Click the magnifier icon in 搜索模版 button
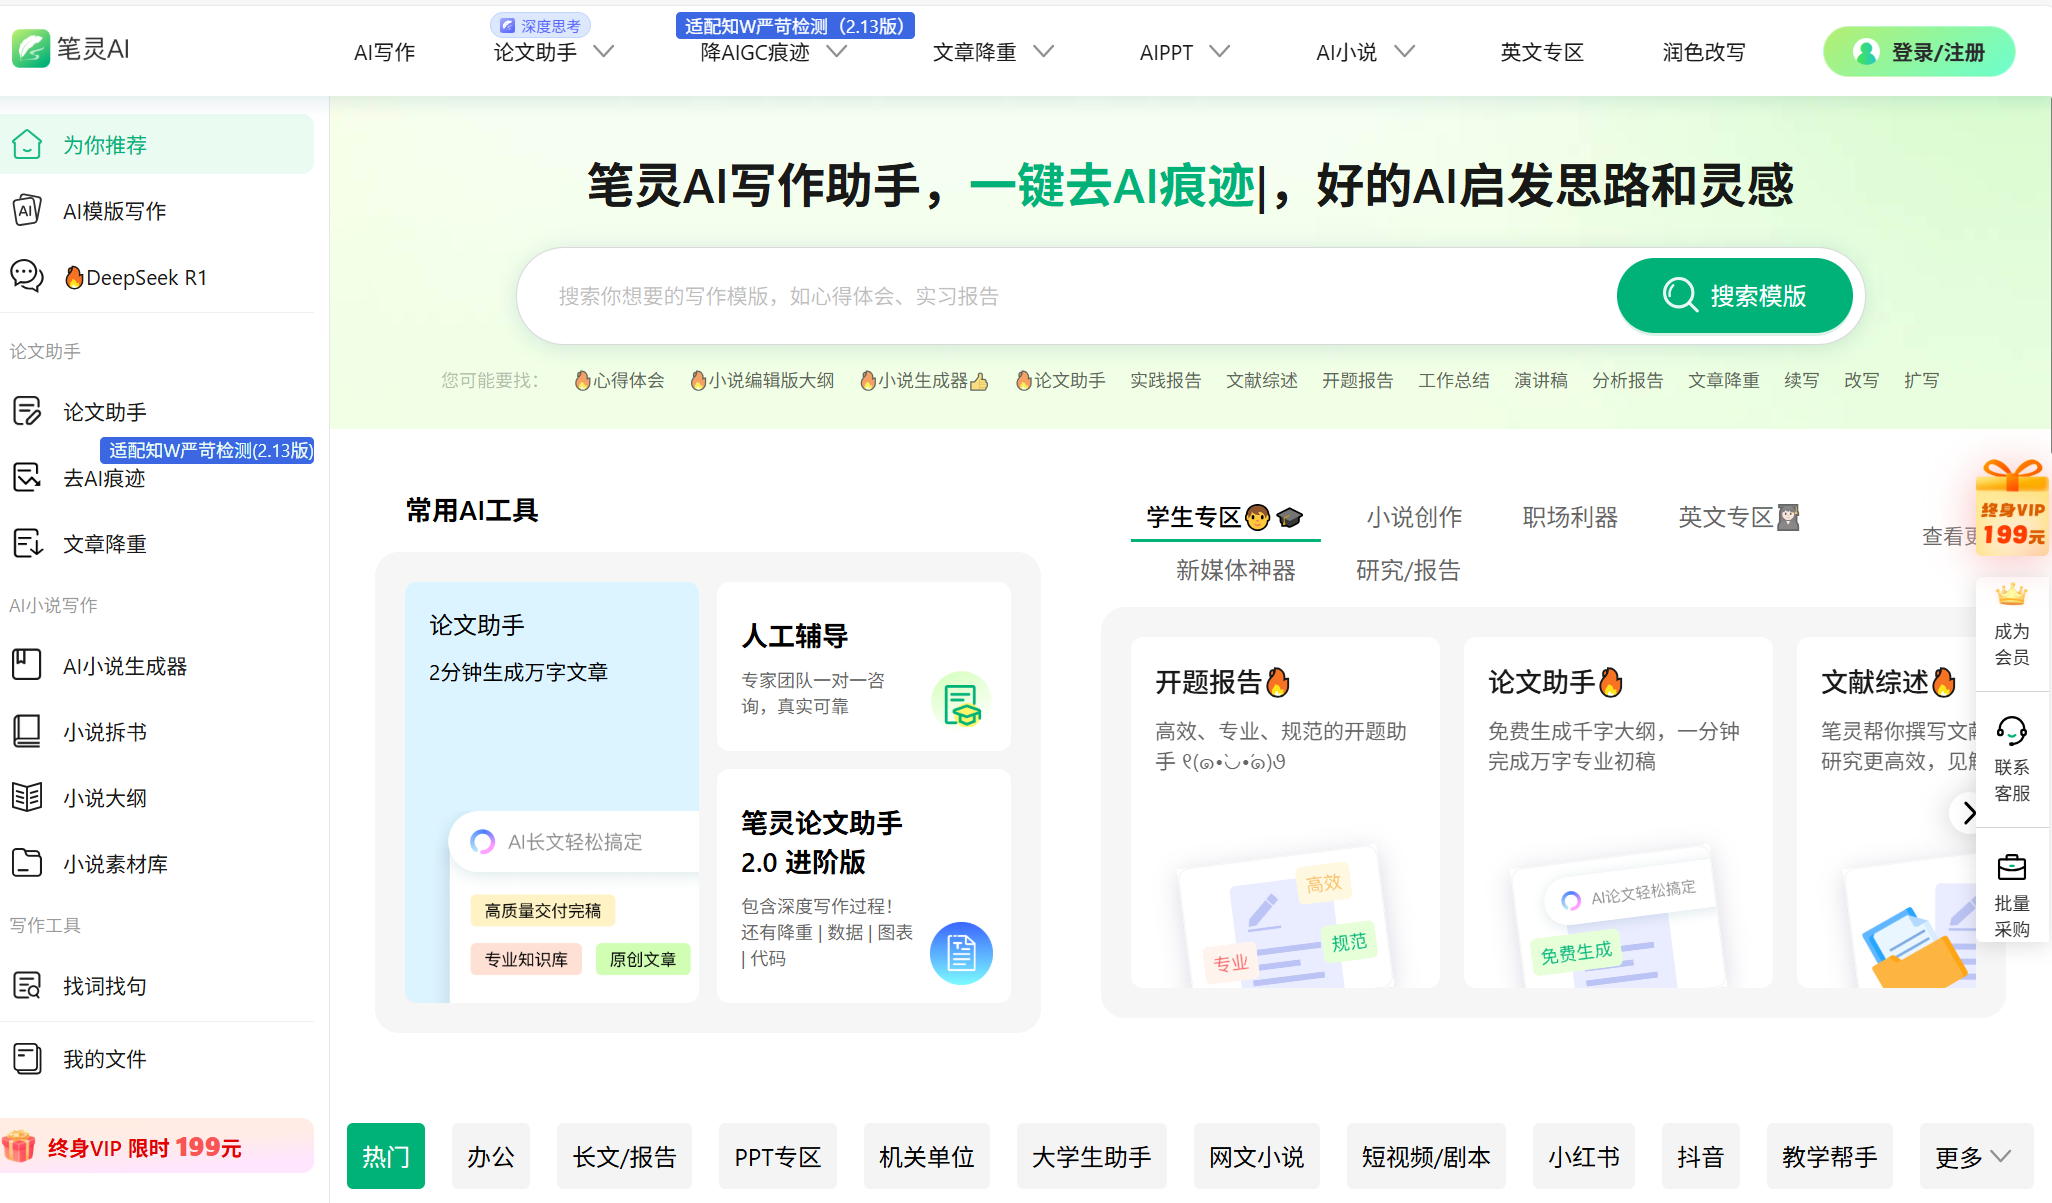This screenshot has height=1203, width=2052. 1680,296
